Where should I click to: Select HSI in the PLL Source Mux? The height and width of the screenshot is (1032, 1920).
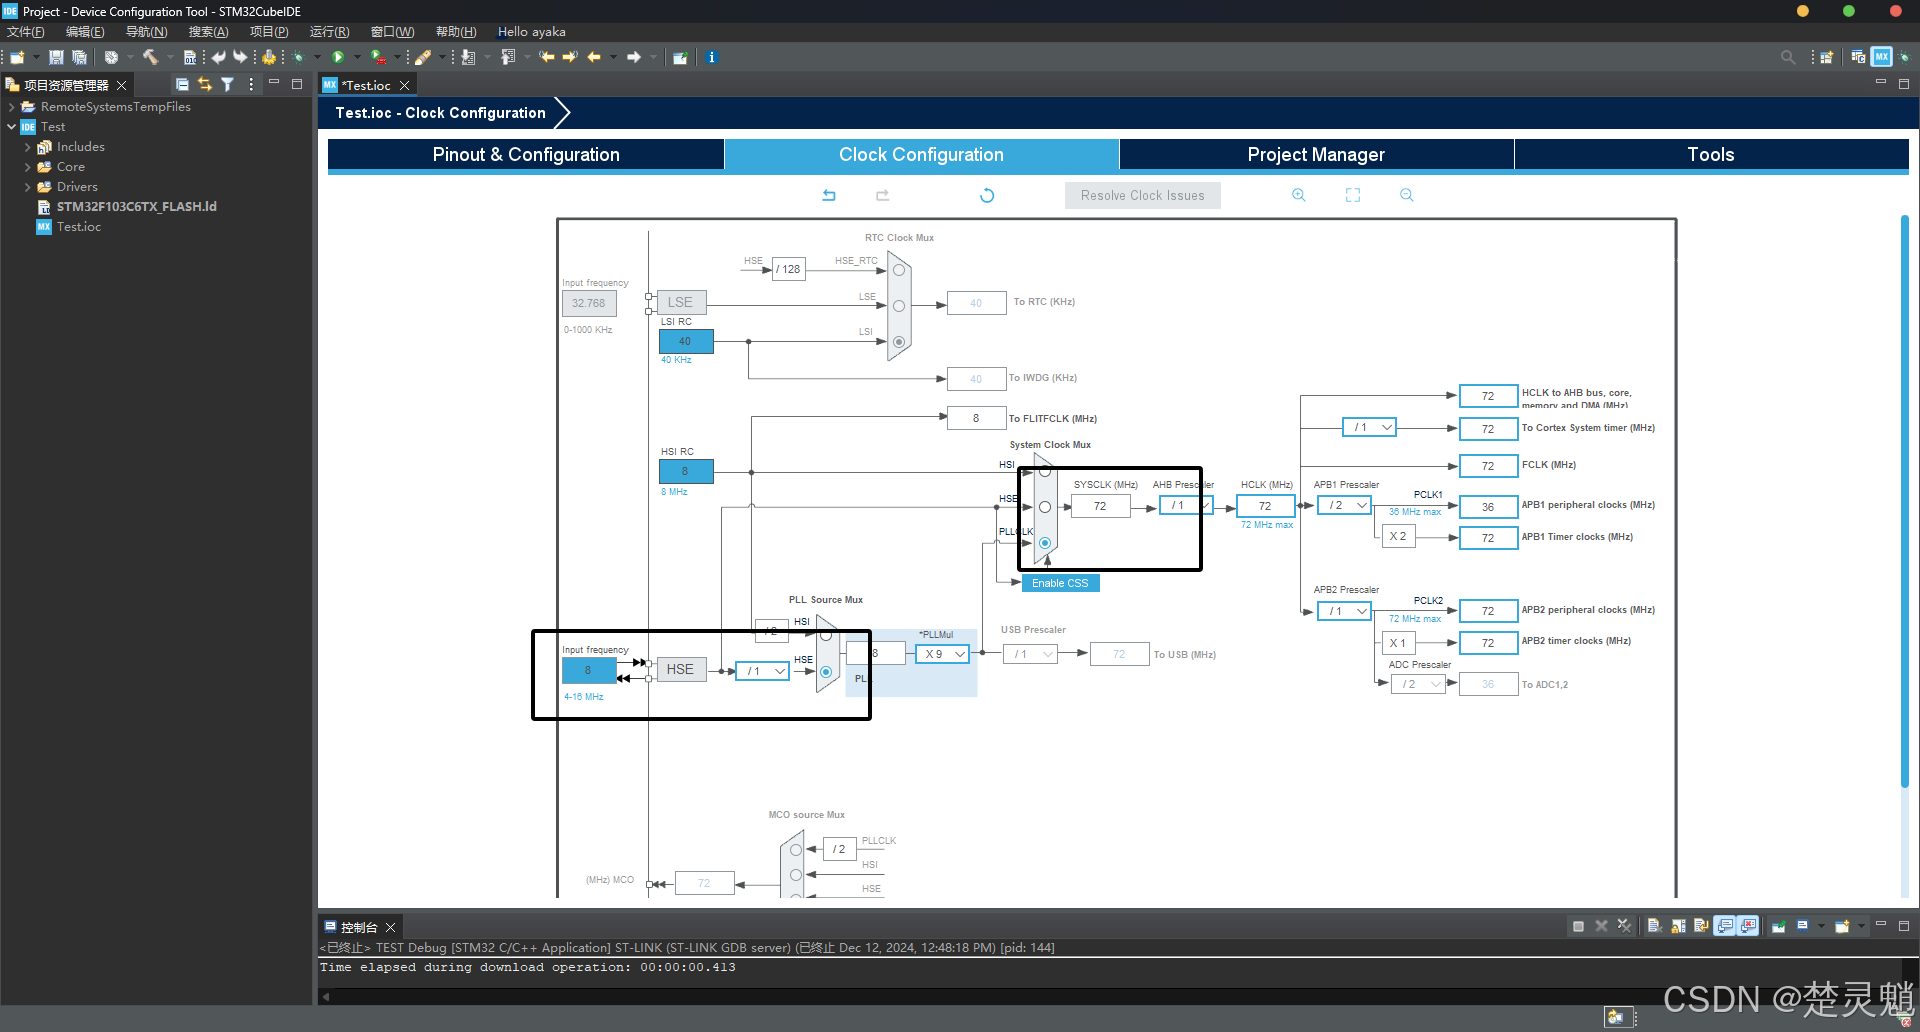point(826,636)
